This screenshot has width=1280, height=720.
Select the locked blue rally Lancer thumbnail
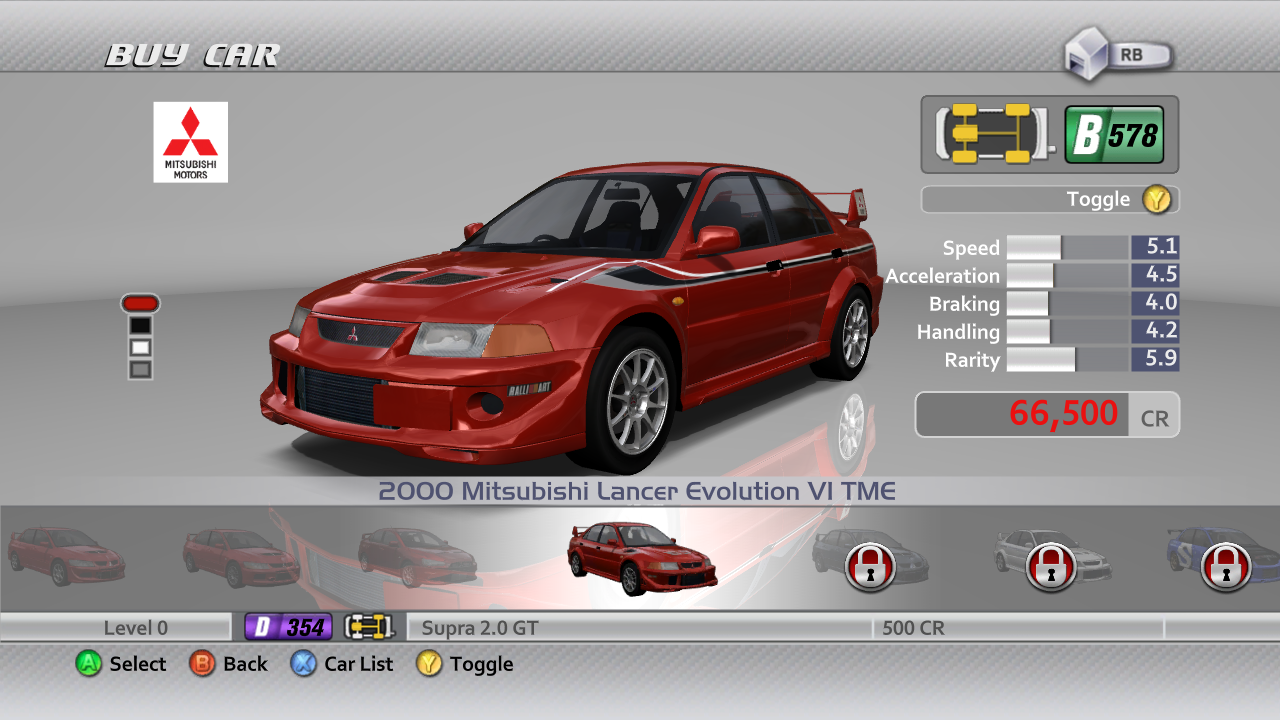1223,558
